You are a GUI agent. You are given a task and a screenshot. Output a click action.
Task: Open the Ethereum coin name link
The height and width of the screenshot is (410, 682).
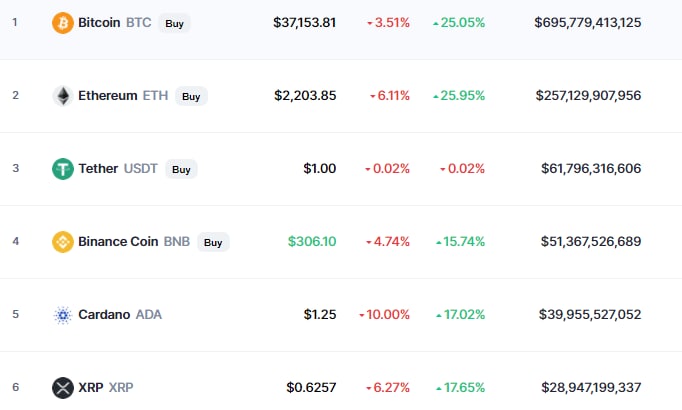click(x=108, y=96)
